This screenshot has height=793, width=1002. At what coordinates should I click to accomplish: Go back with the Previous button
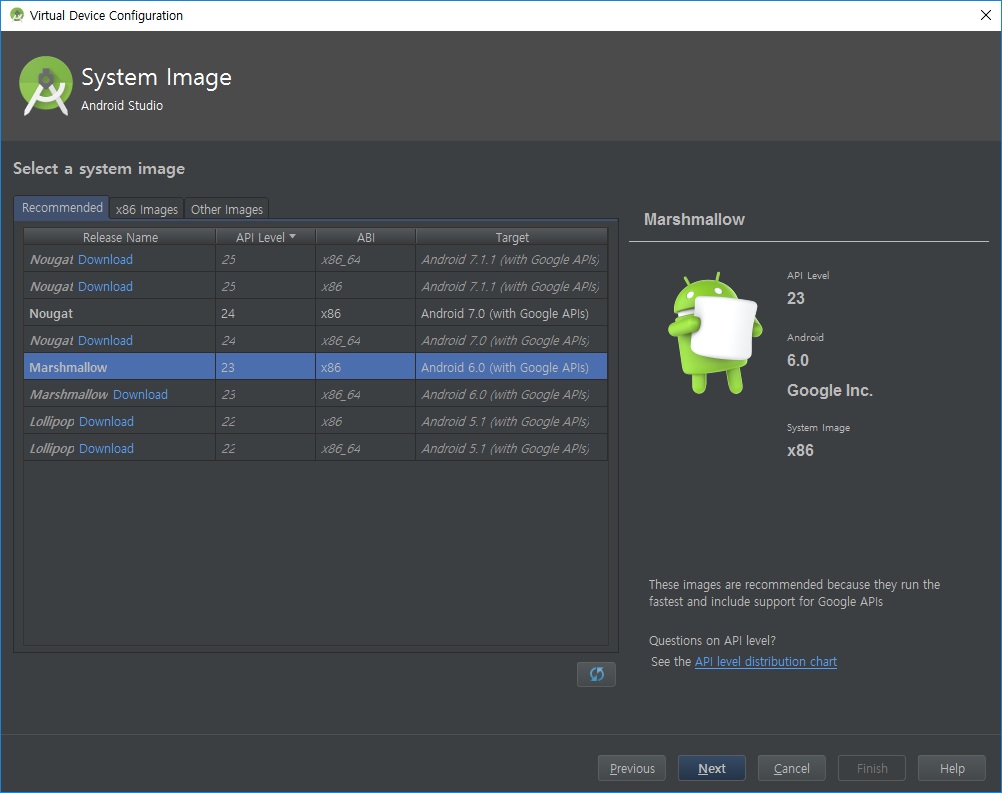(632, 768)
